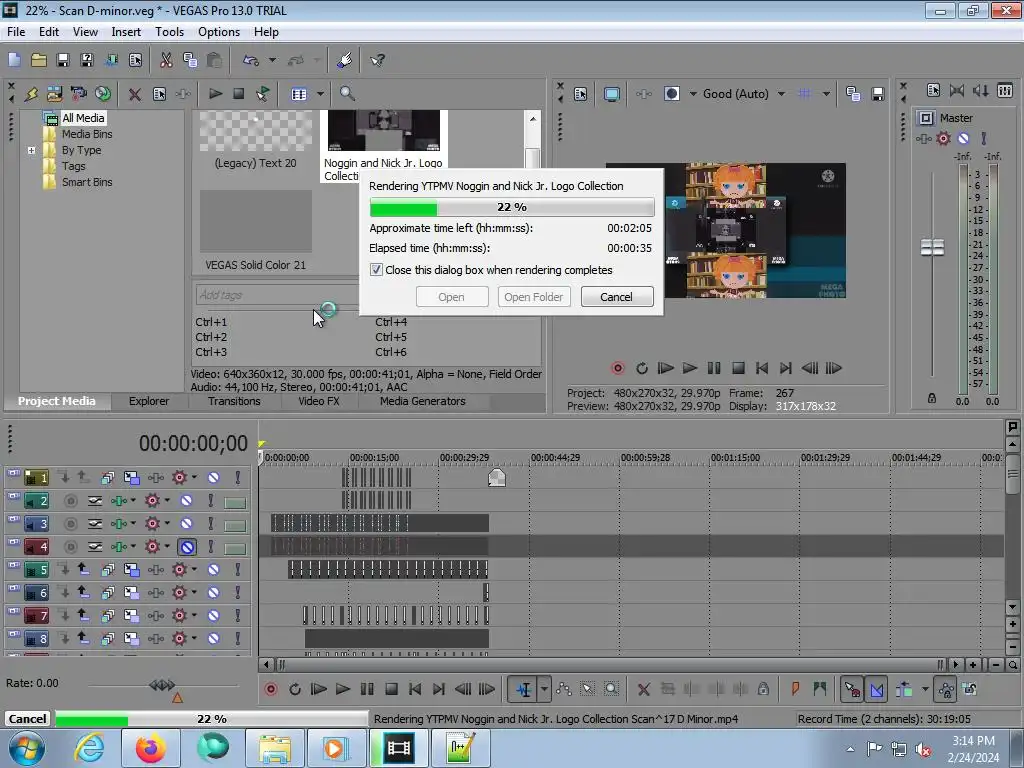
Task: Click the New project icon
Action: (x=14, y=60)
